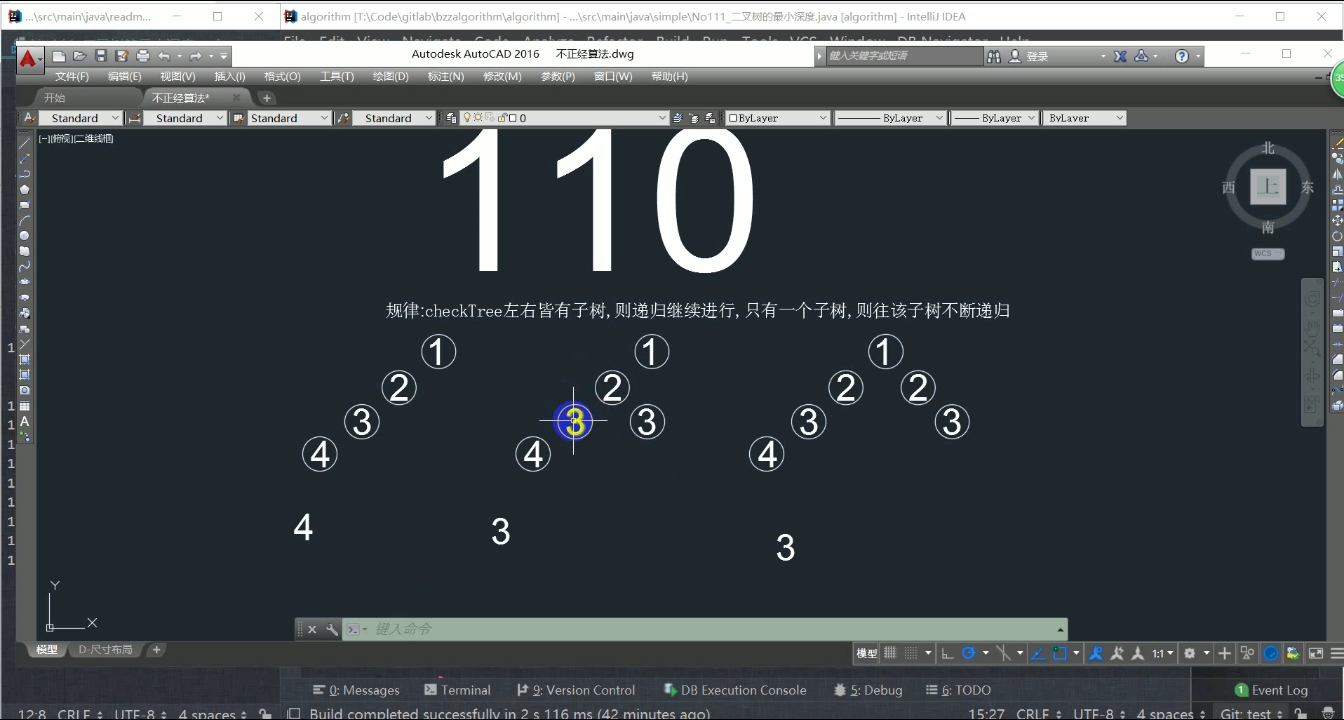Select the Circle draw tool

pos(25,236)
